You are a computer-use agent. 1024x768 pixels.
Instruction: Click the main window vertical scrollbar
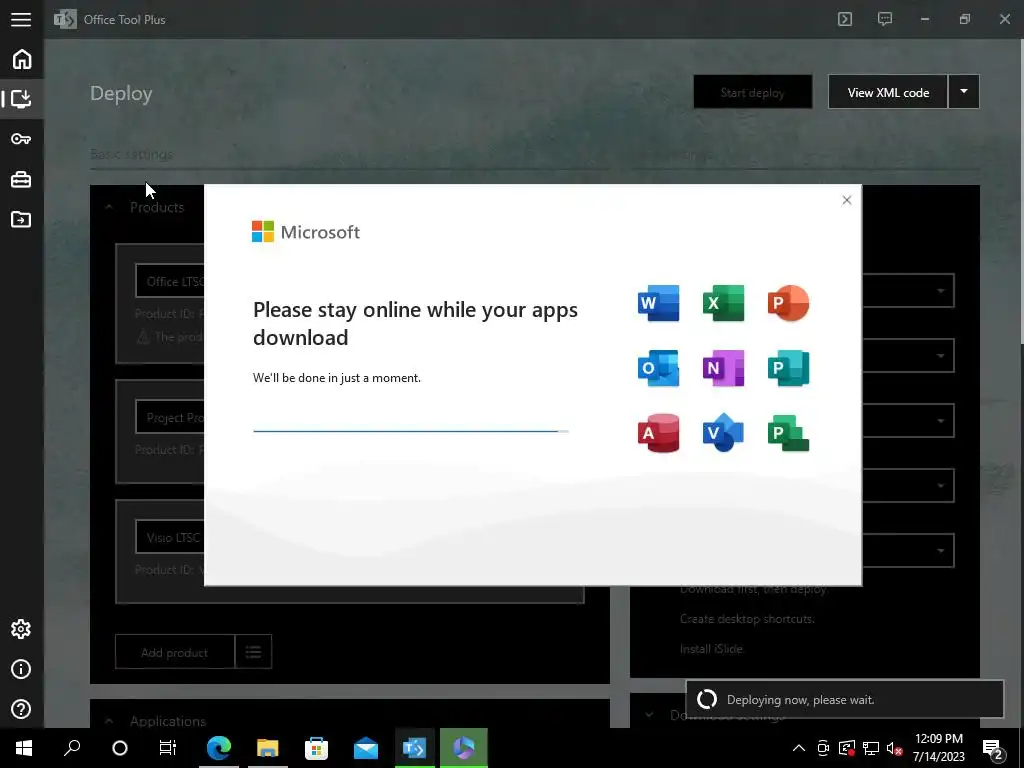(x=1021, y=189)
